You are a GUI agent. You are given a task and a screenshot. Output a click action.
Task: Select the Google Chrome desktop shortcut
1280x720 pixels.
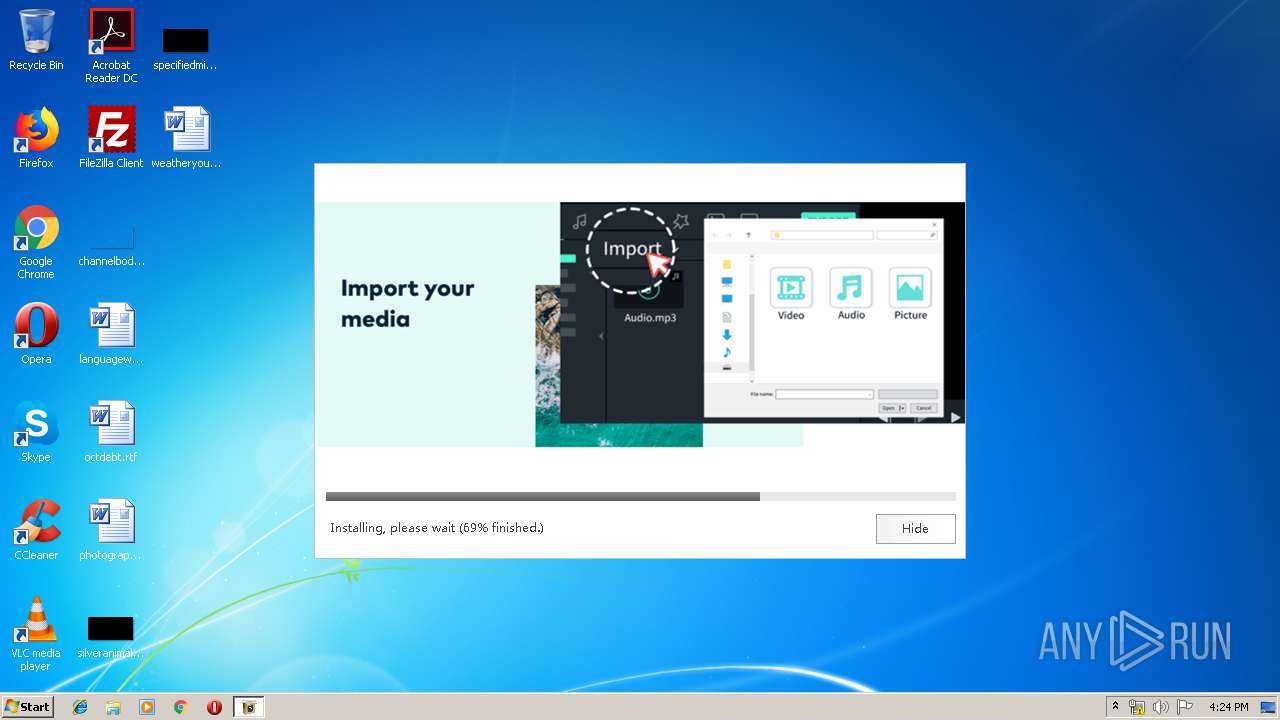pos(36,242)
